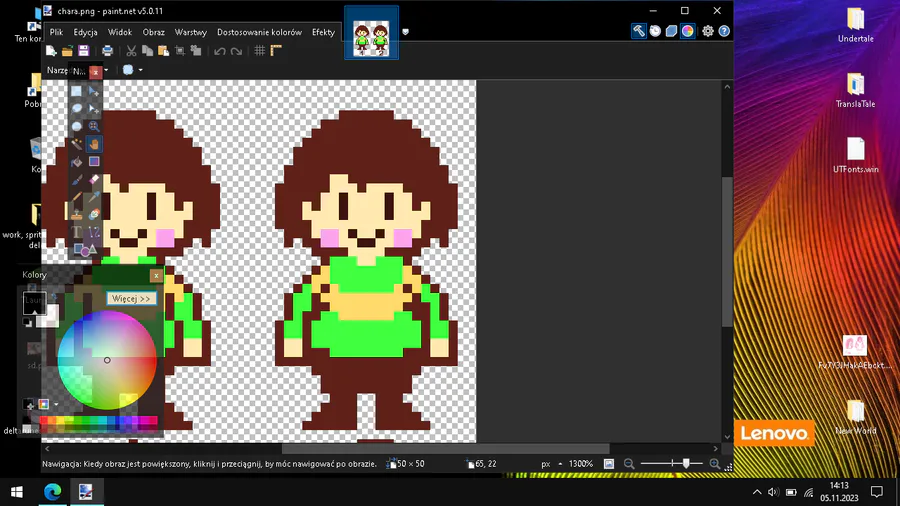This screenshot has height=506, width=900.
Task: Click the Cut scissors icon
Action: pyautogui.click(x=131, y=51)
